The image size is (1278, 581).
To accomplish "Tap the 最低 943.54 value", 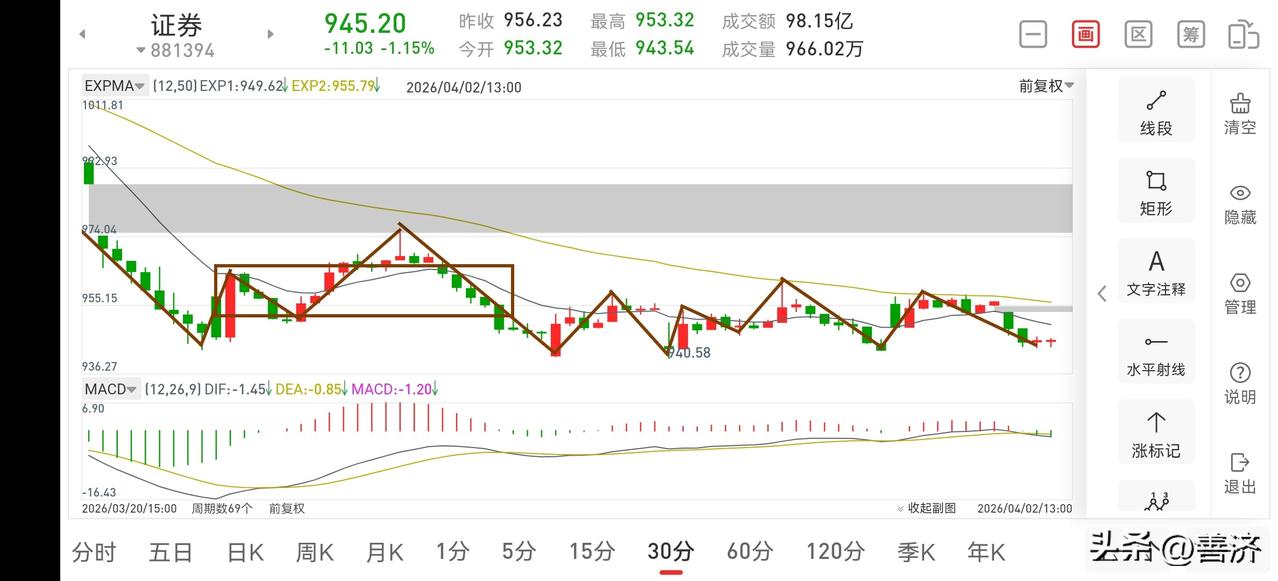I will click(x=664, y=48).
